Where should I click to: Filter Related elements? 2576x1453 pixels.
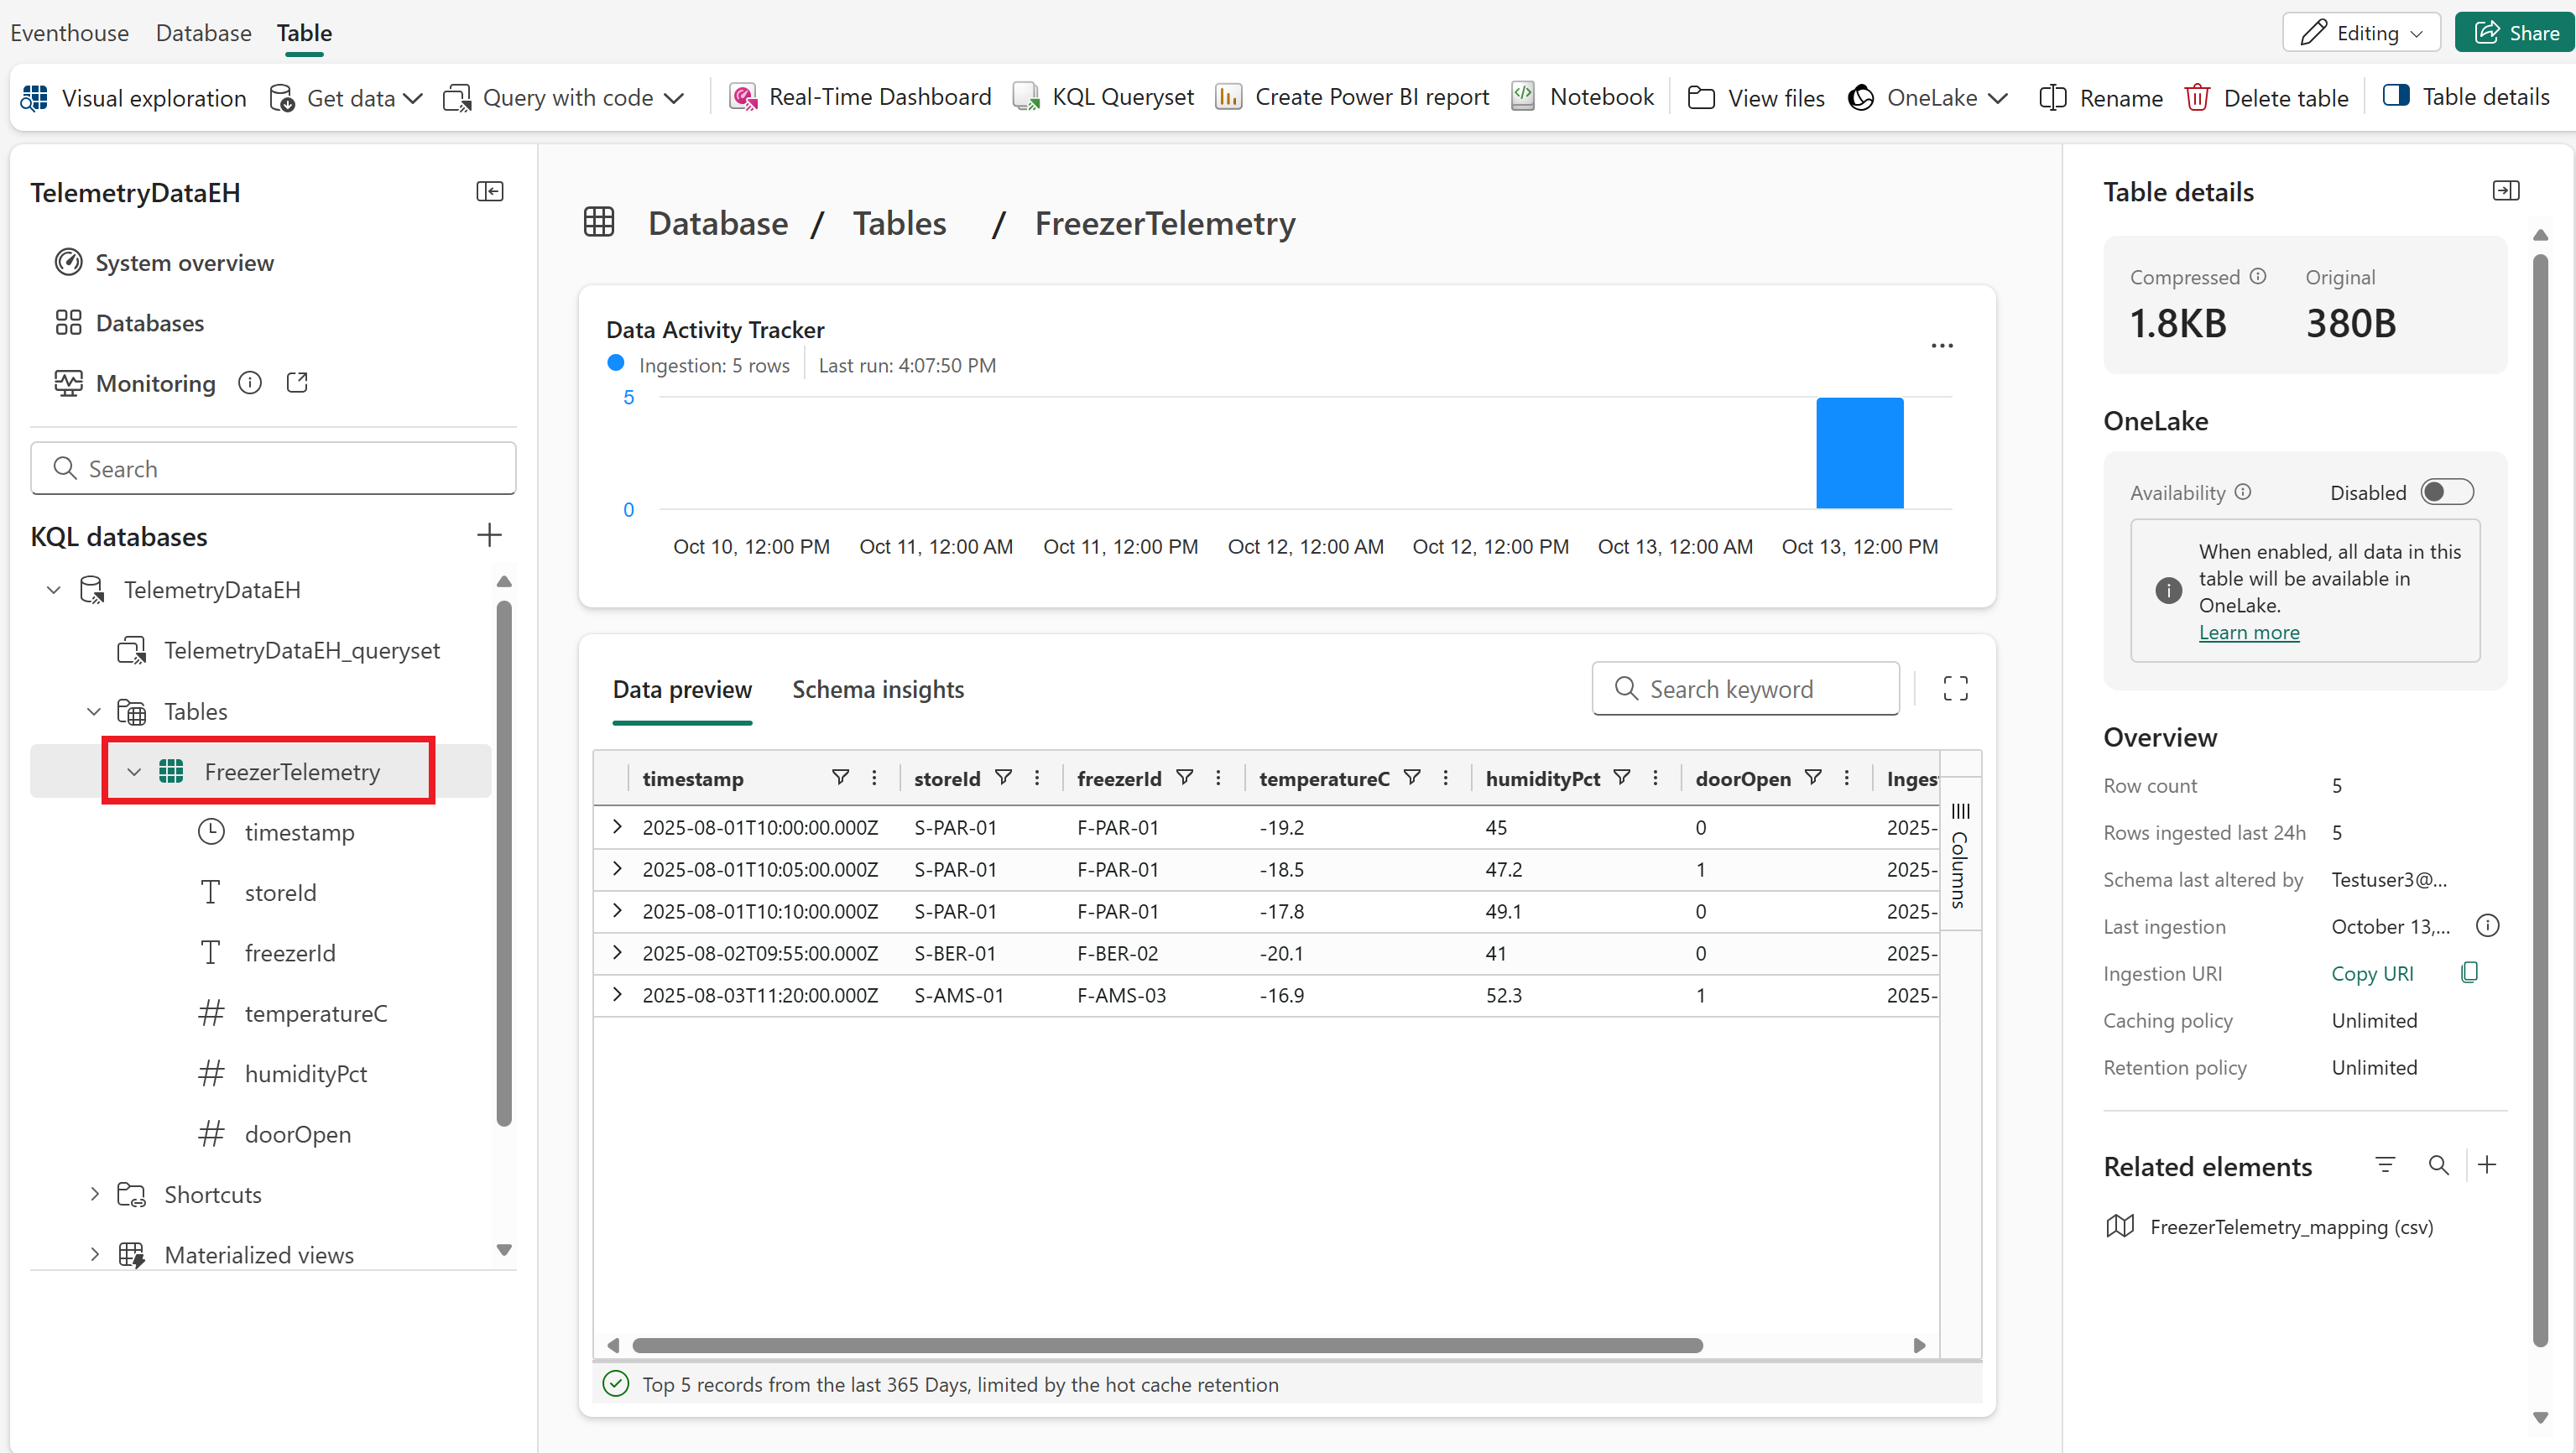2385,1165
